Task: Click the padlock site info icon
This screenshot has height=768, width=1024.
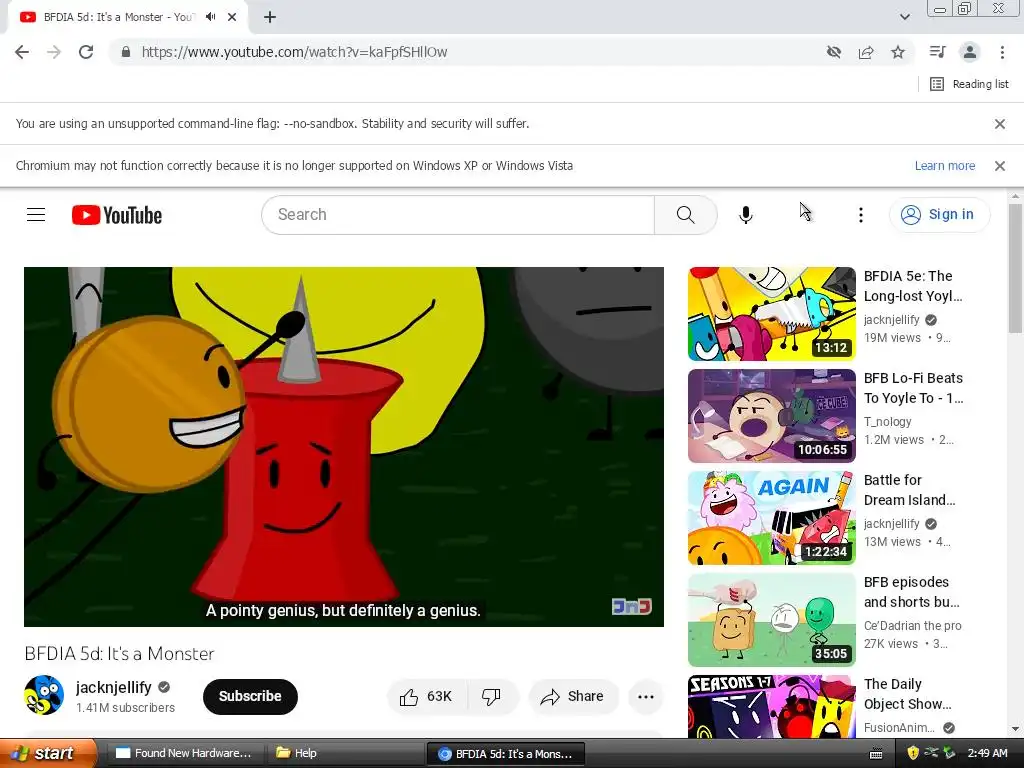Action: coord(126,52)
